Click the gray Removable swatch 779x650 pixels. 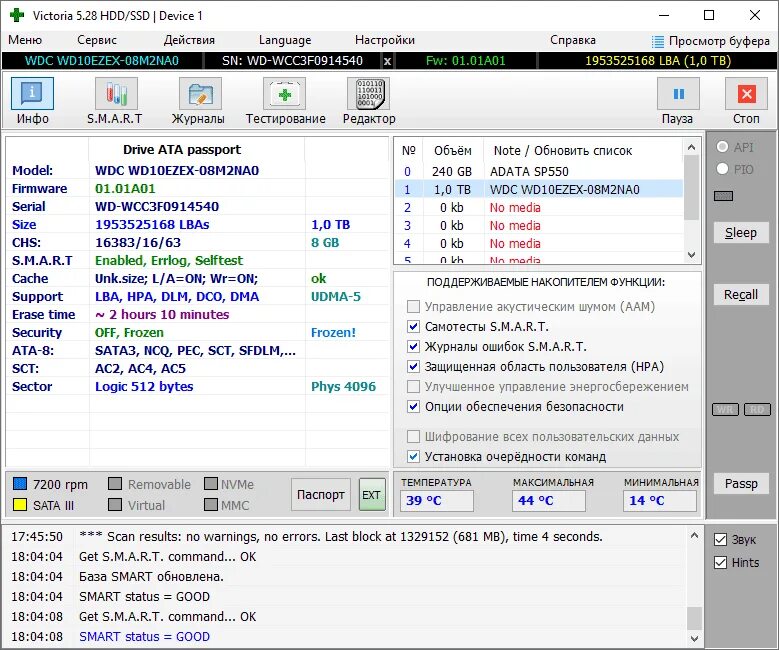coord(115,484)
